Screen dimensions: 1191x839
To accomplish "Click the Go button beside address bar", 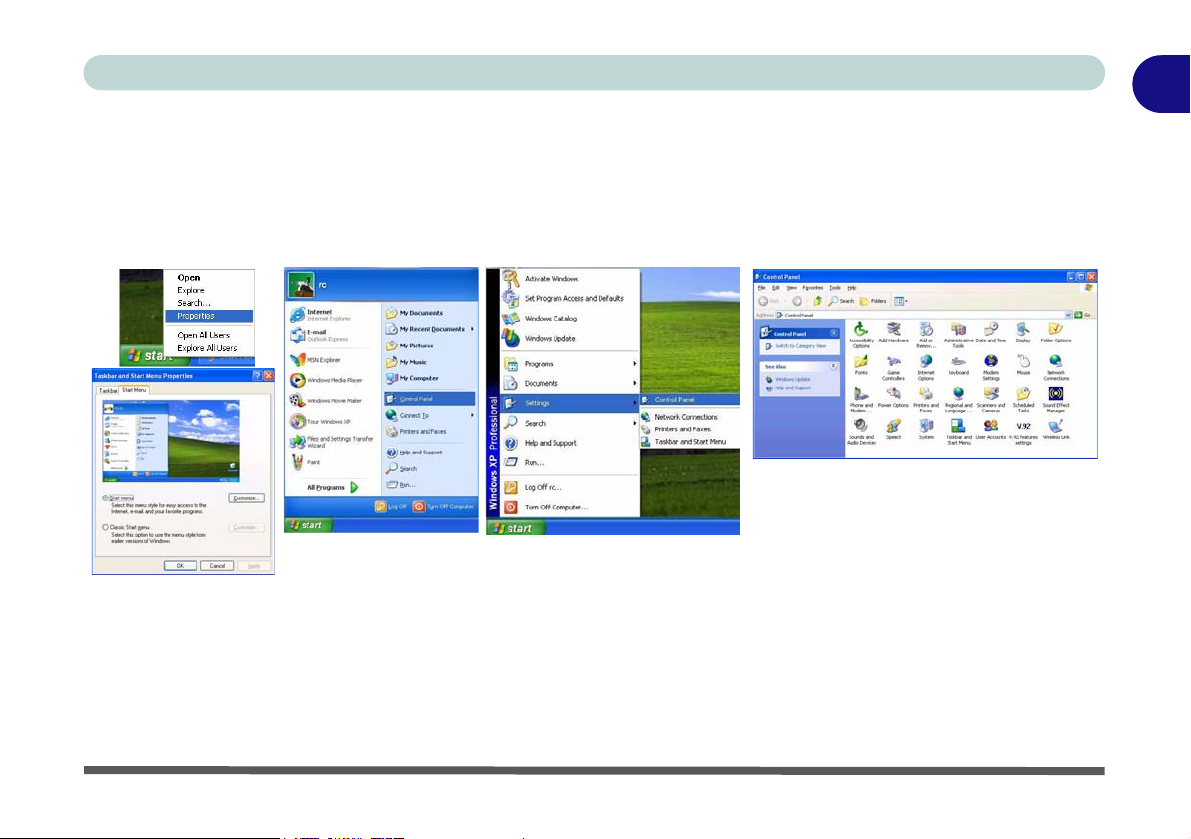I will click(x=1082, y=315).
